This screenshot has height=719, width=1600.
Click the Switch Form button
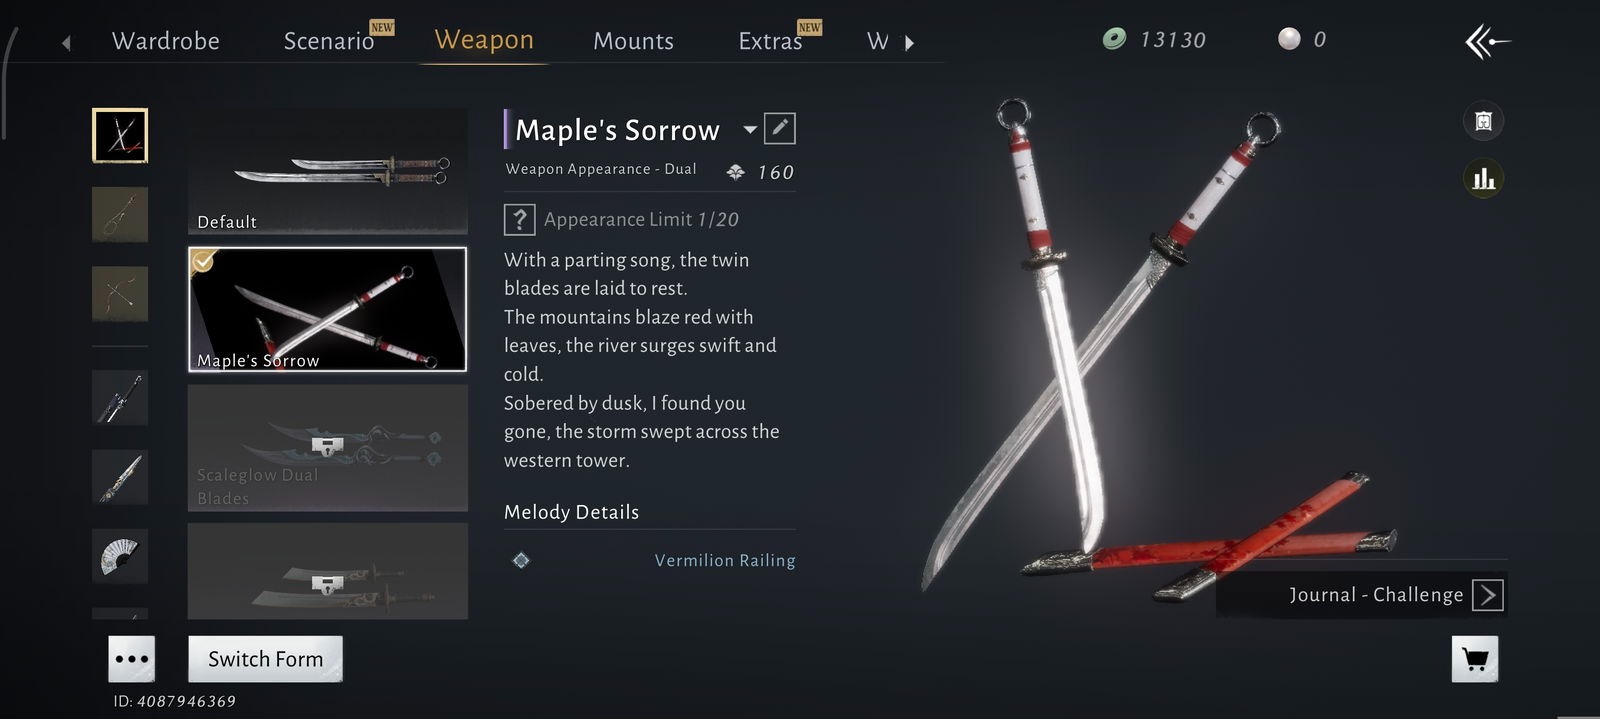(265, 659)
